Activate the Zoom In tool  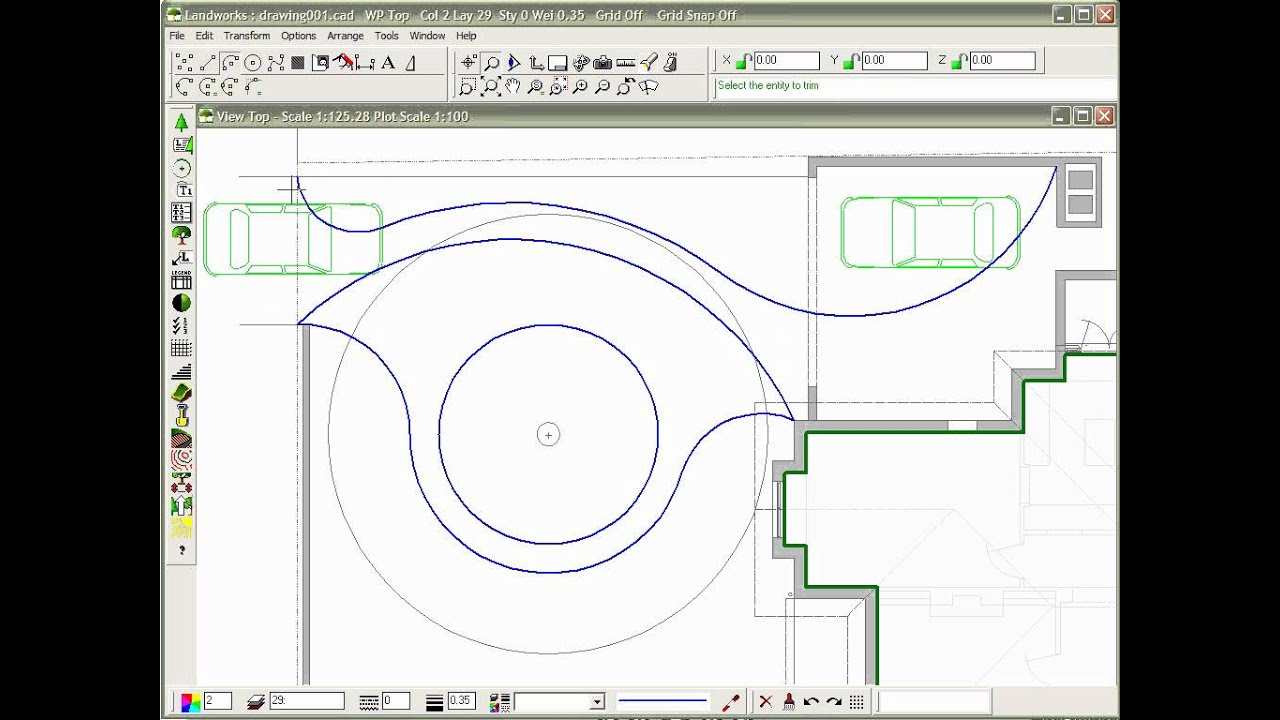(579, 86)
